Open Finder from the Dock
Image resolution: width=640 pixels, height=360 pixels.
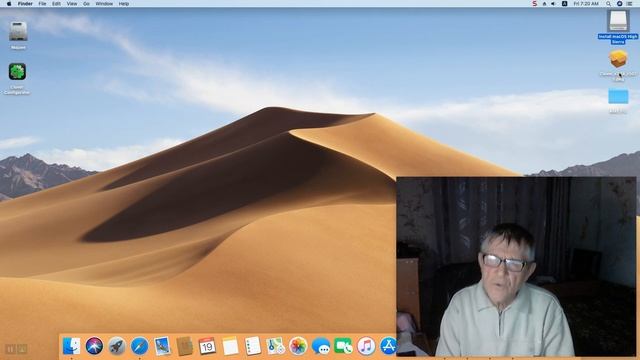pyautogui.click(x=71, y=346)
